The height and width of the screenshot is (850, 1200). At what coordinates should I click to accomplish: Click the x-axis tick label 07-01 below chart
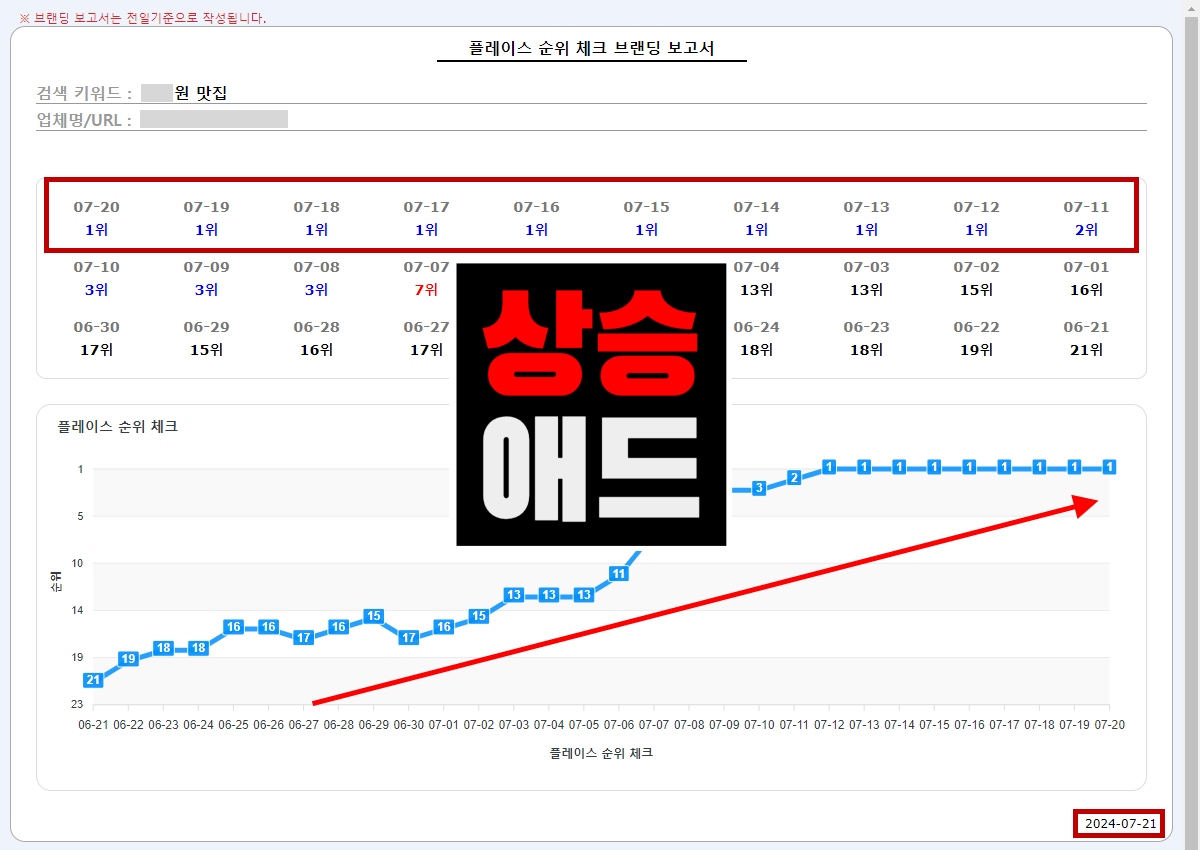click(443, 724)
